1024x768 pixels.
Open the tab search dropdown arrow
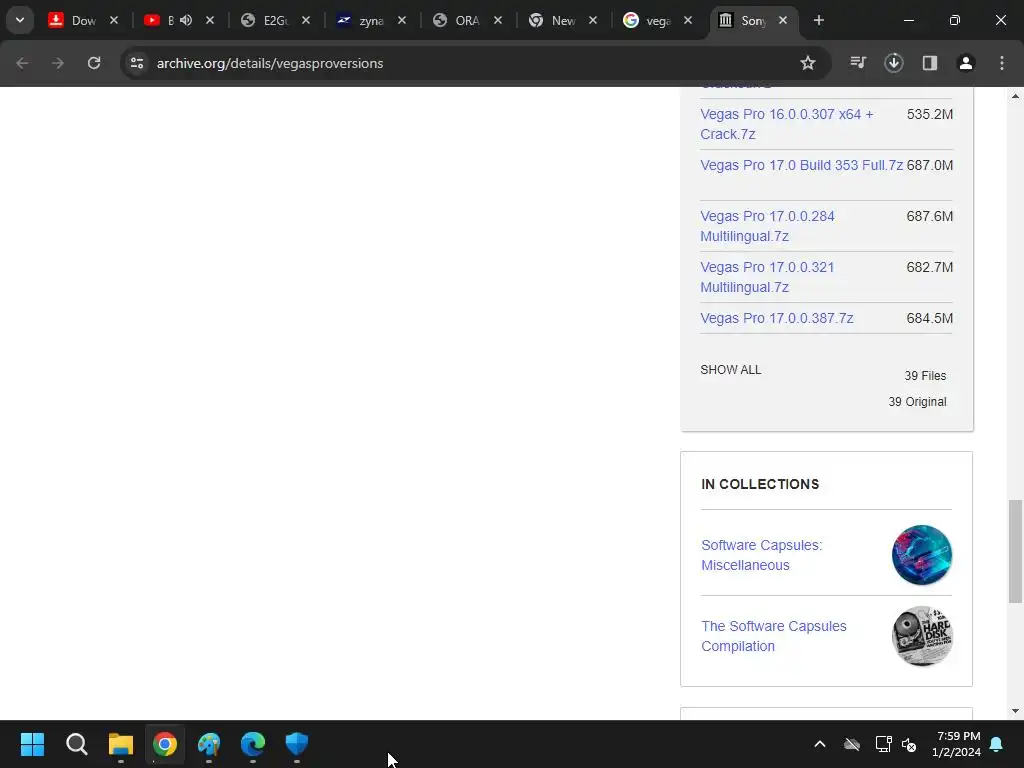coord(20,20)
